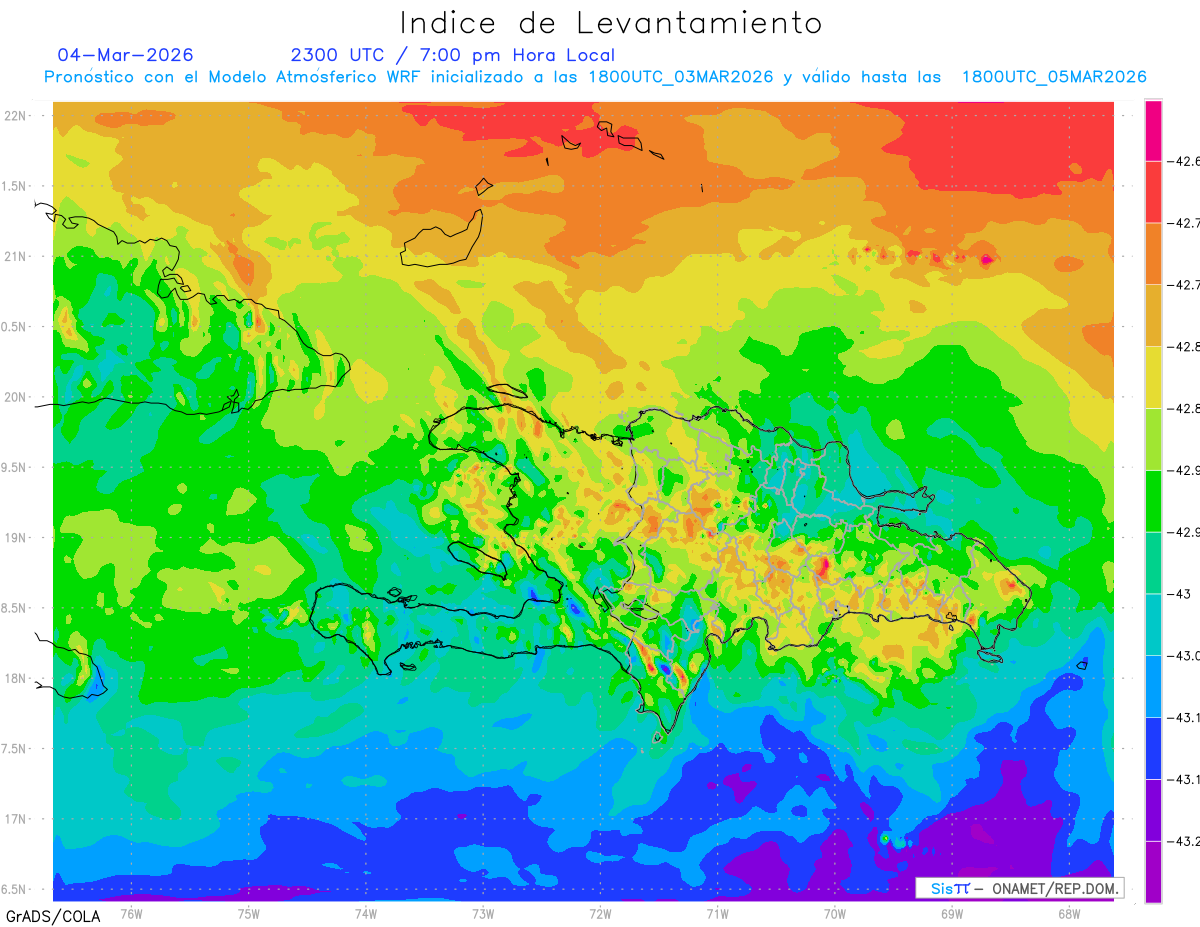
Task: Select the orange segment of the color scale
Action: pyautogui.click(x=1153, y=253)
